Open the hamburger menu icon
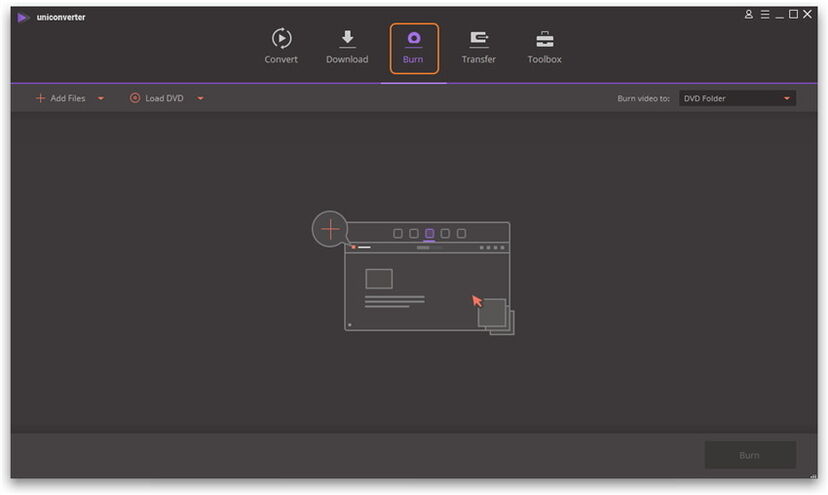828x495 pixels. click(x=765, y=14)
